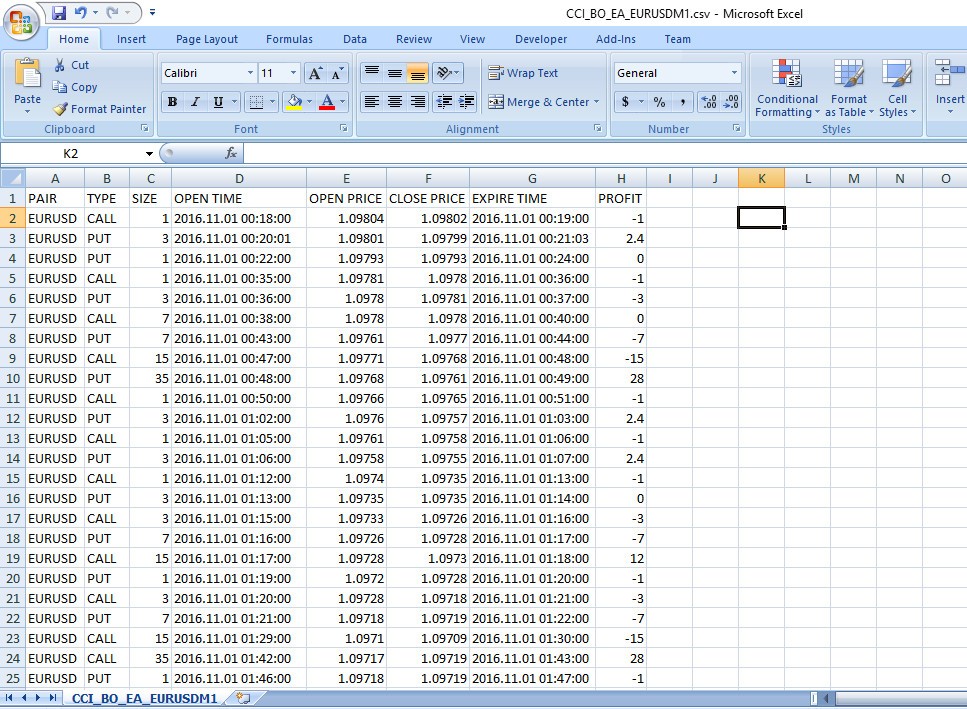Apply percent style
967x709 pixels.
[659, 102]
